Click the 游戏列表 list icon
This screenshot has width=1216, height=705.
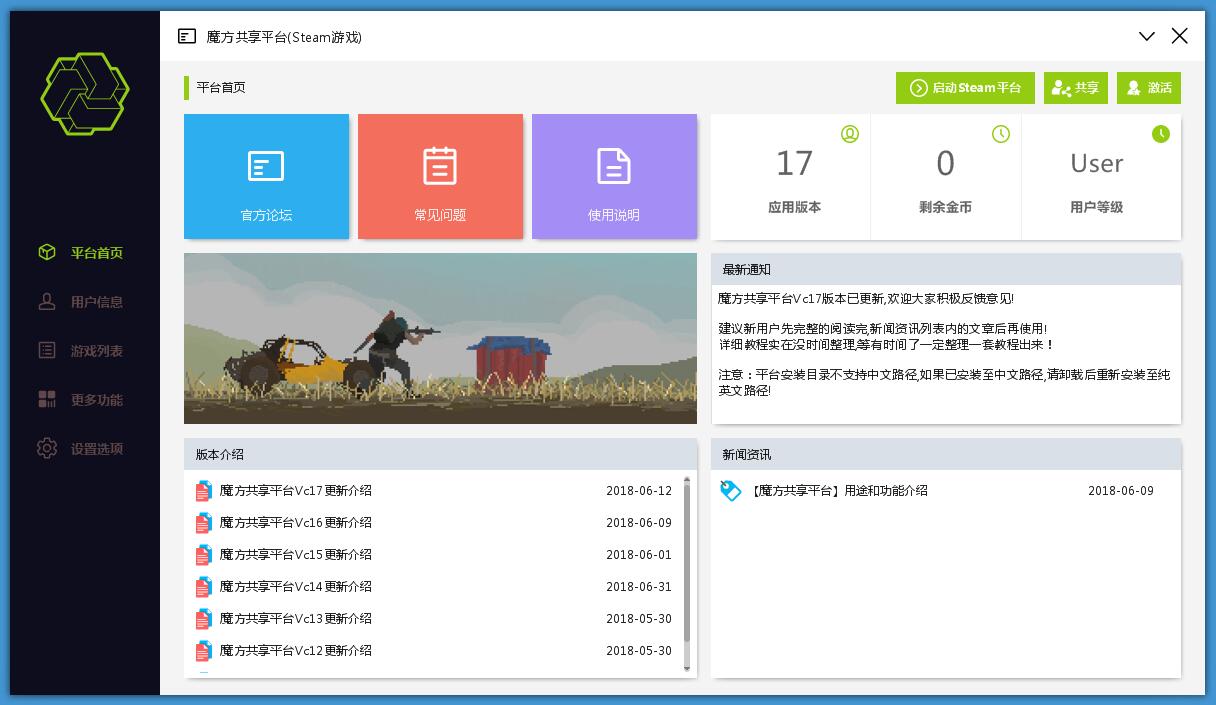[47, 351]
